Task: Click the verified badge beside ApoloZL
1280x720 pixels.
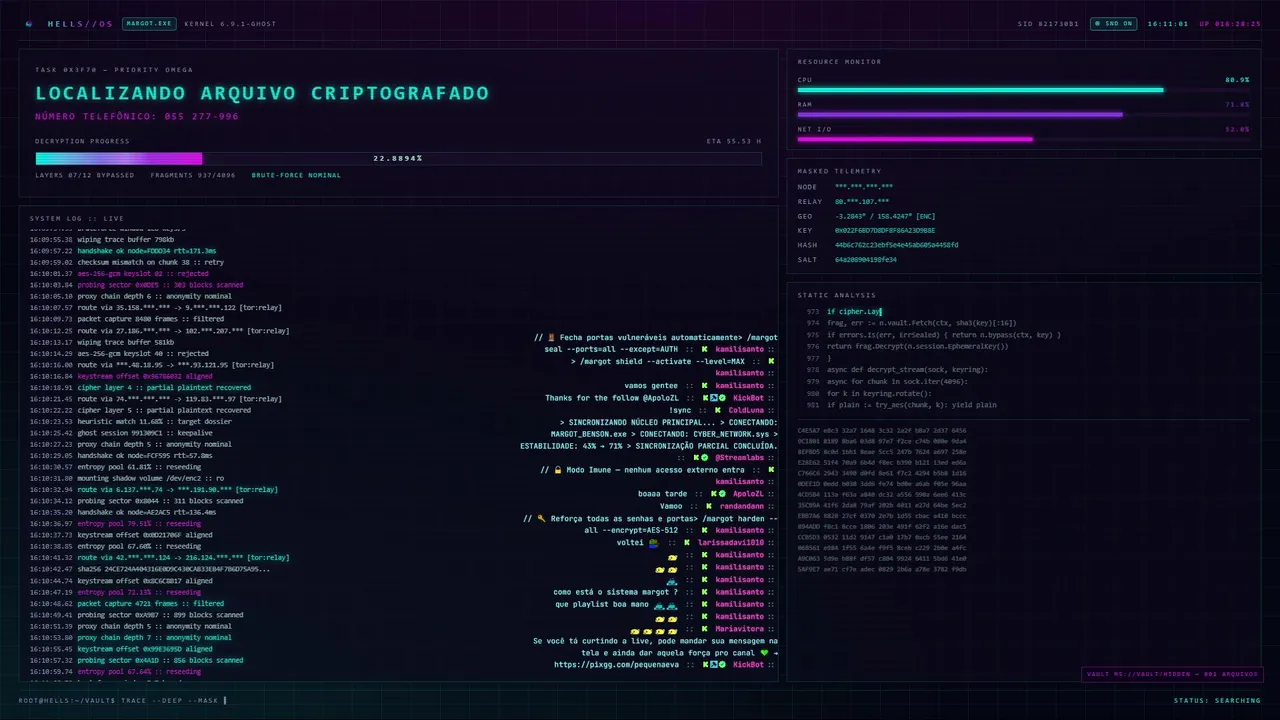Action: [724, 494]
